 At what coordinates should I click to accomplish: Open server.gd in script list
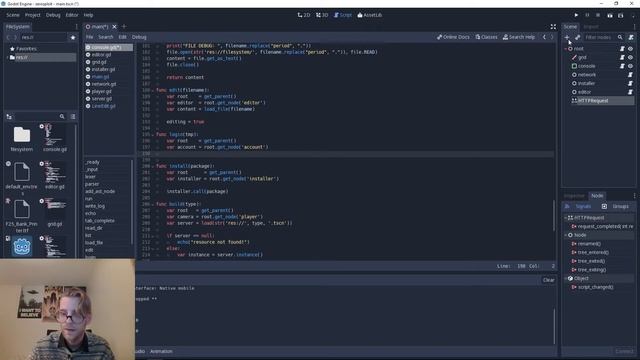[102, 99]
